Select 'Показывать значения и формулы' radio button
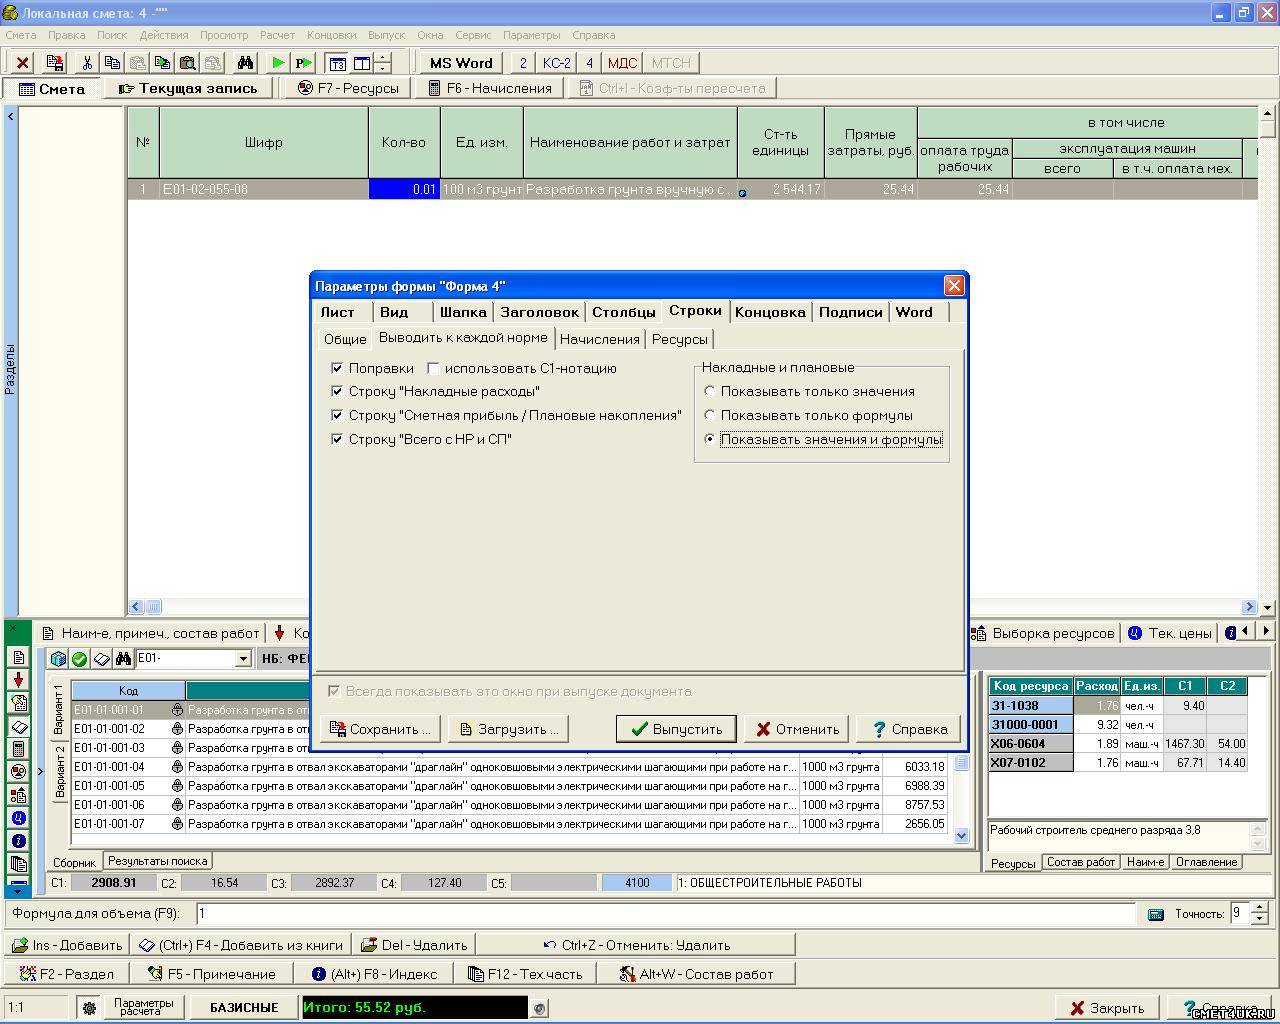 [x=710, y=440]
